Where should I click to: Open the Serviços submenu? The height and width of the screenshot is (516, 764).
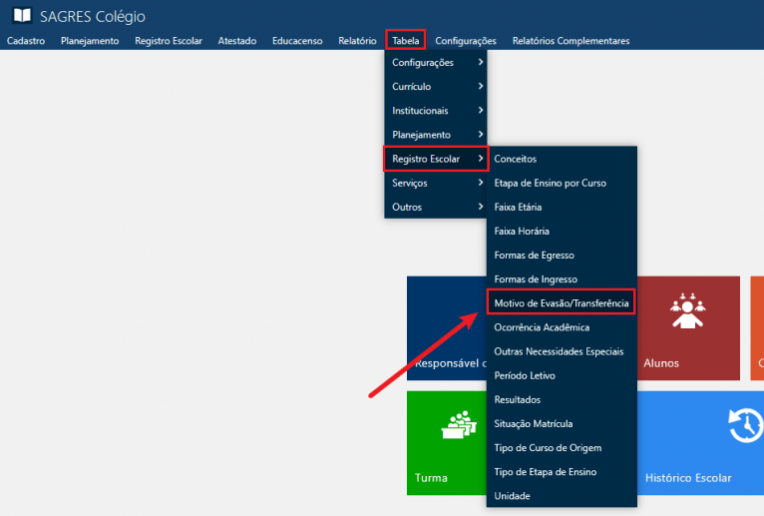click(436, 183)
